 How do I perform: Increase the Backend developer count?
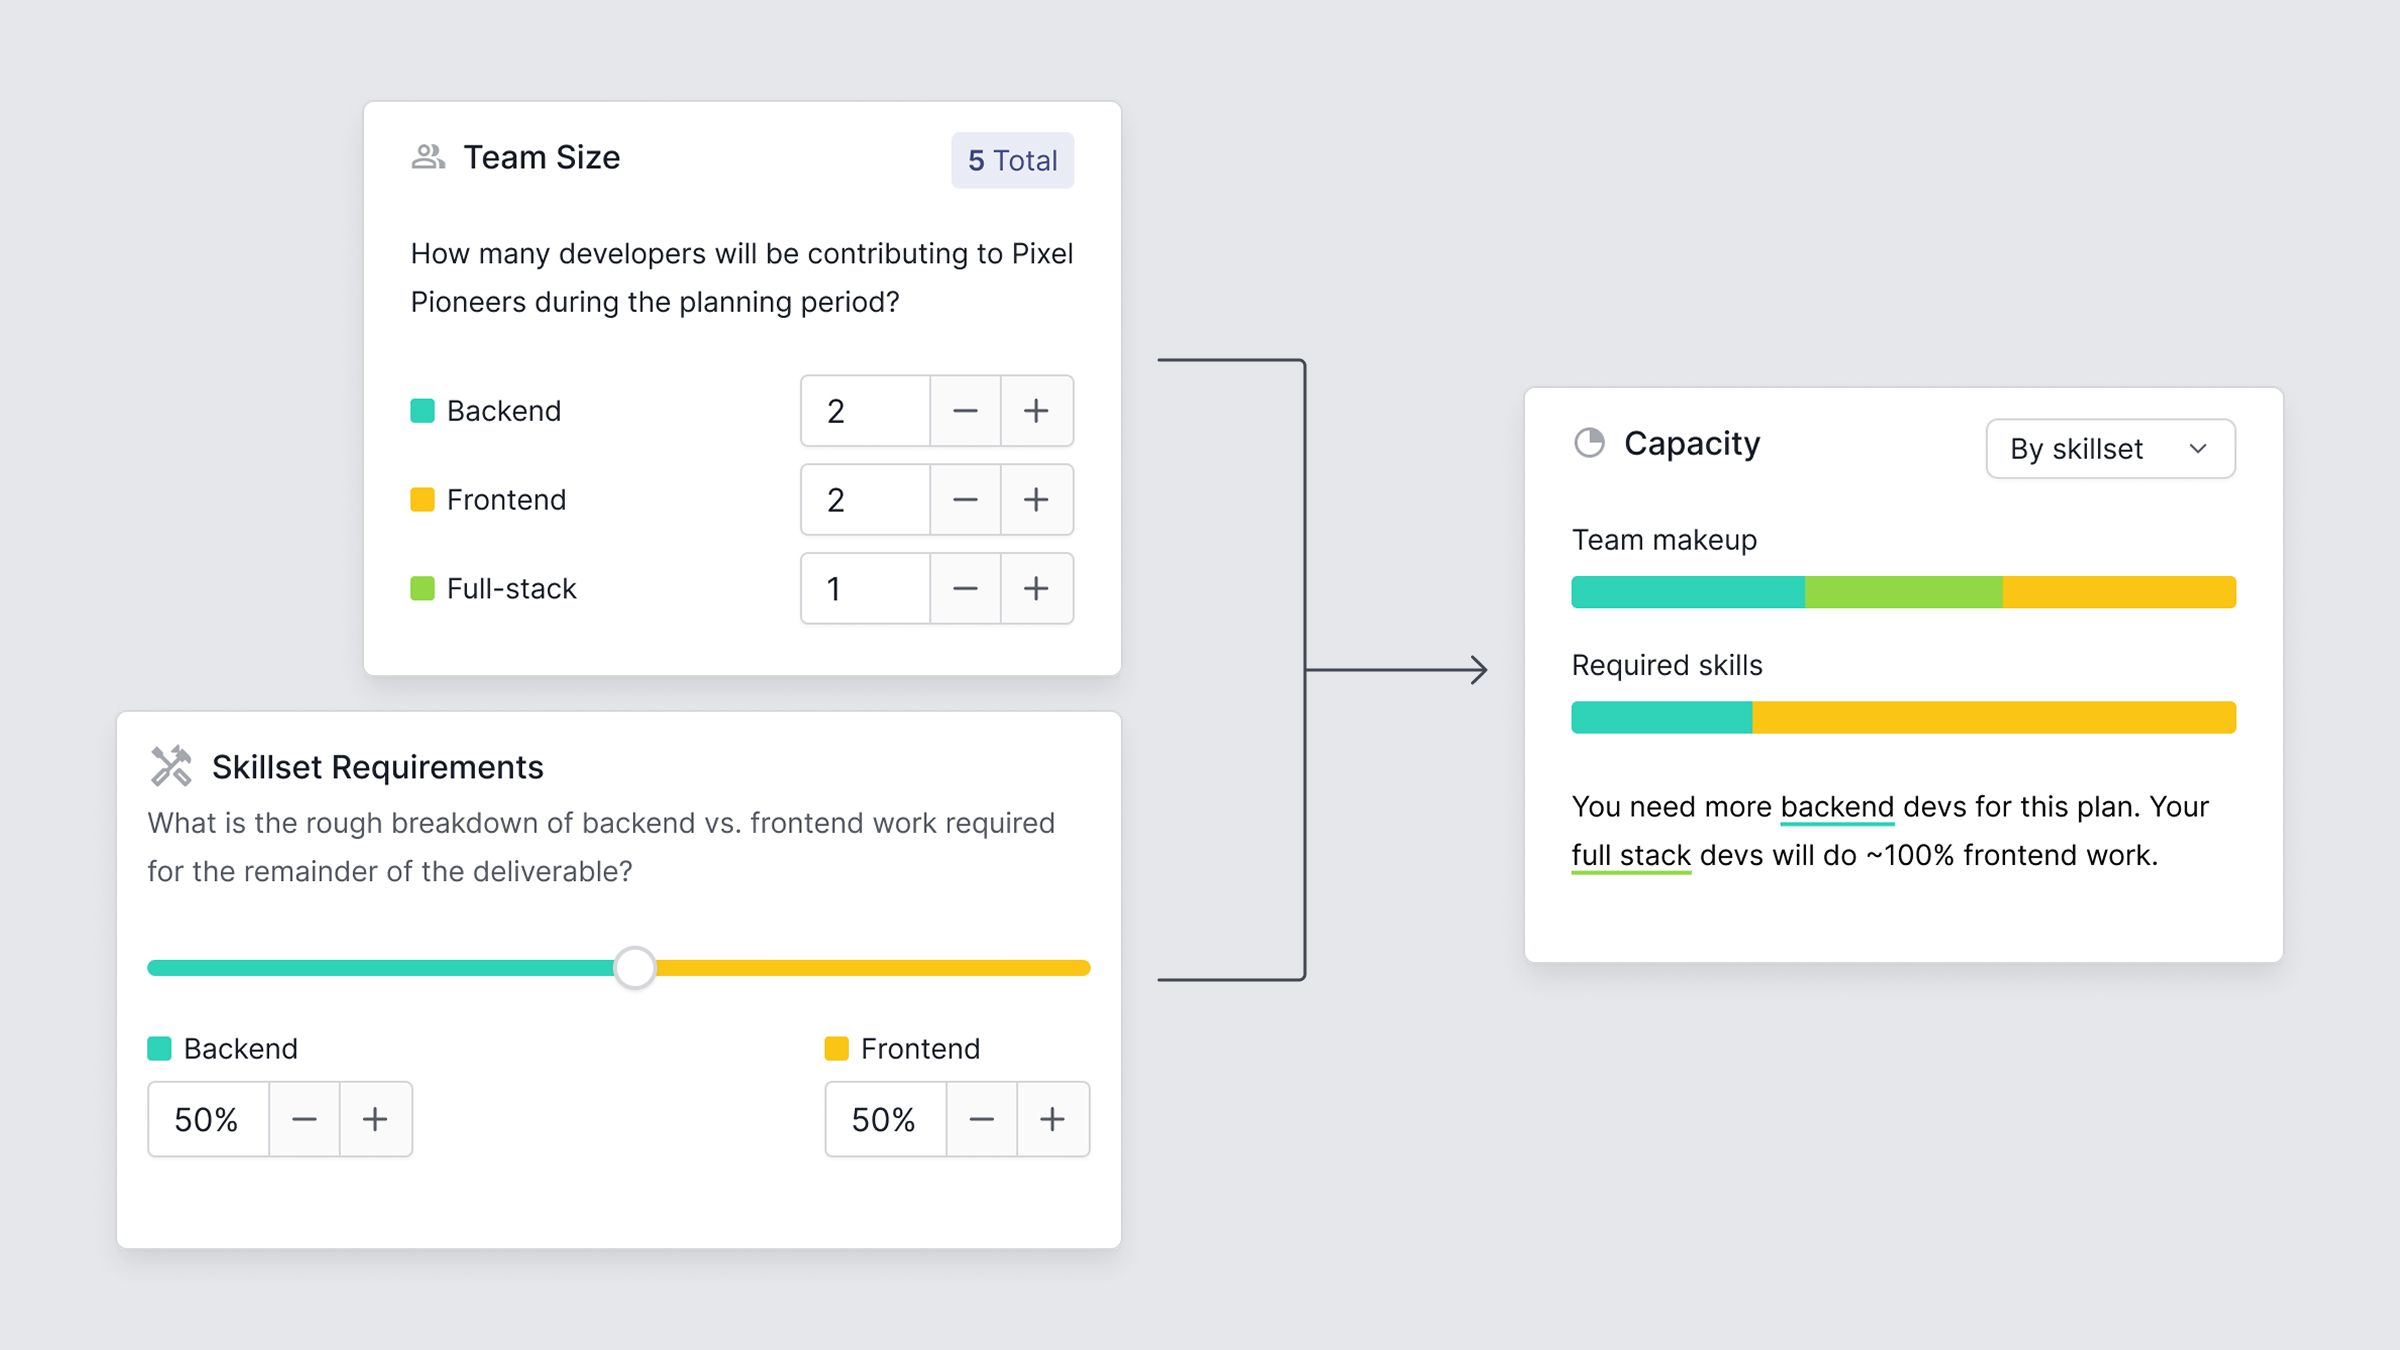(x=1036, y=410)
